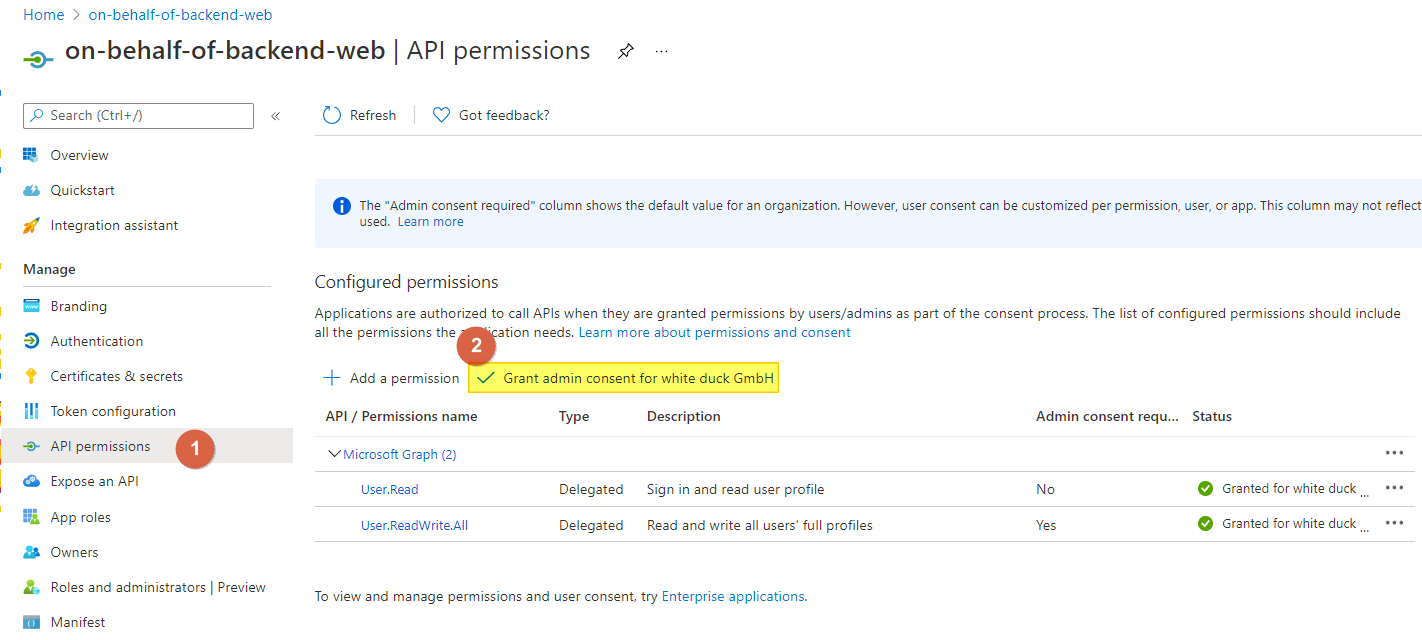The height and width of the screenshot is (640, 1422).
Task: Open more options for User.ReadWrite.All row
Action: tap(1394, 523)
